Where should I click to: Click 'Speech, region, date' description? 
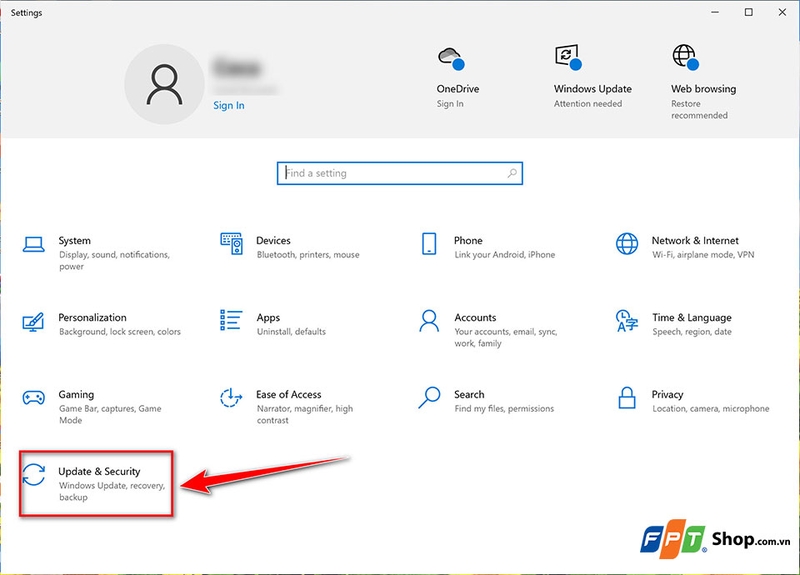(692, 332)
